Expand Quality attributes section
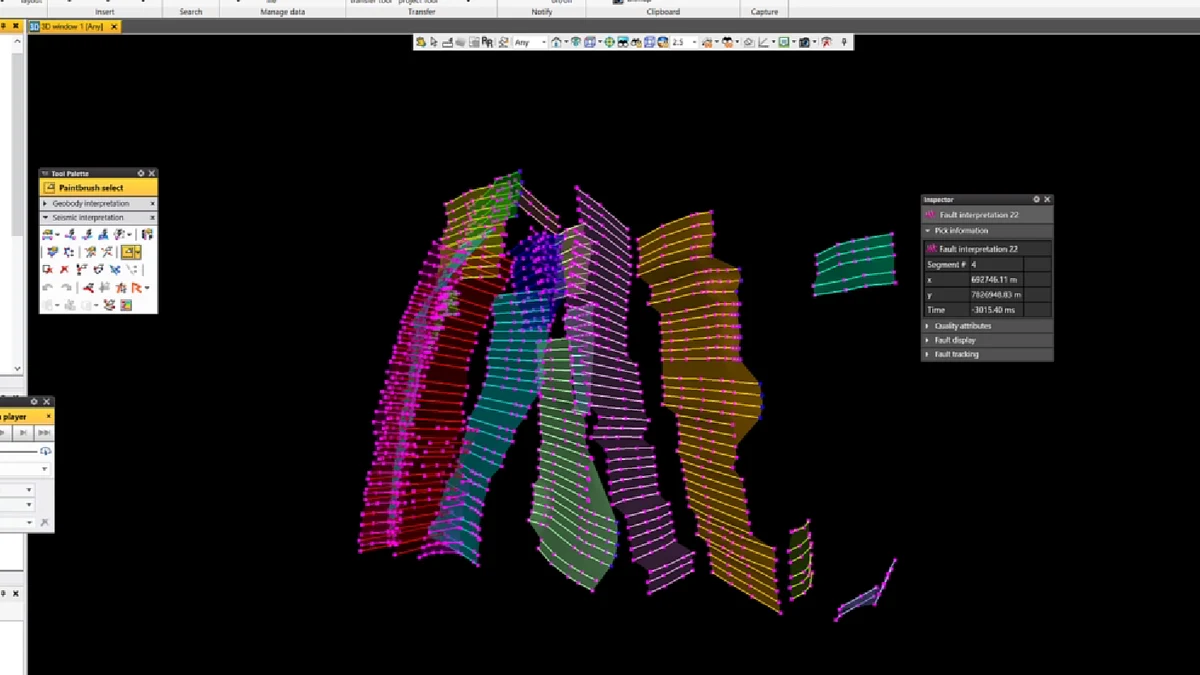The height and width of the screenshot is (675, 1200). pos(927,326)
